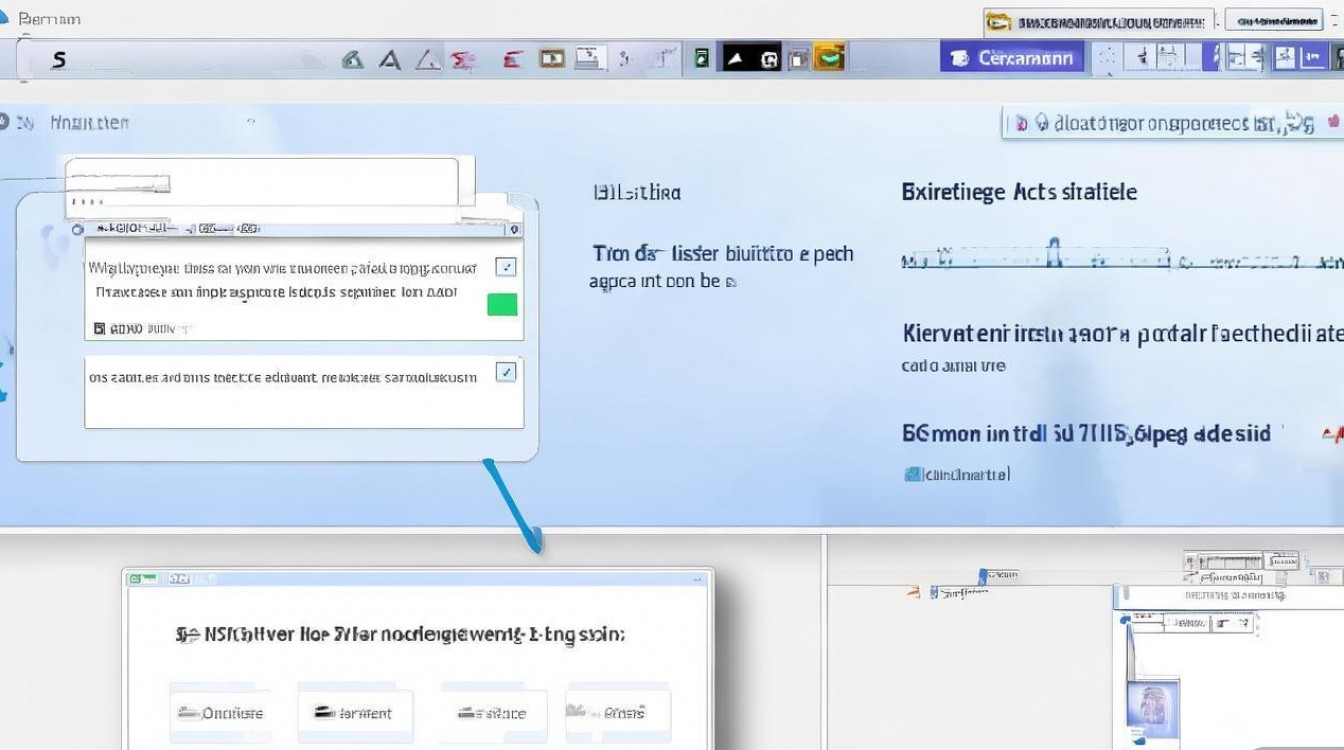
Task: Open the "clundmartral" link with blue icon
Action: coord(957,474)
